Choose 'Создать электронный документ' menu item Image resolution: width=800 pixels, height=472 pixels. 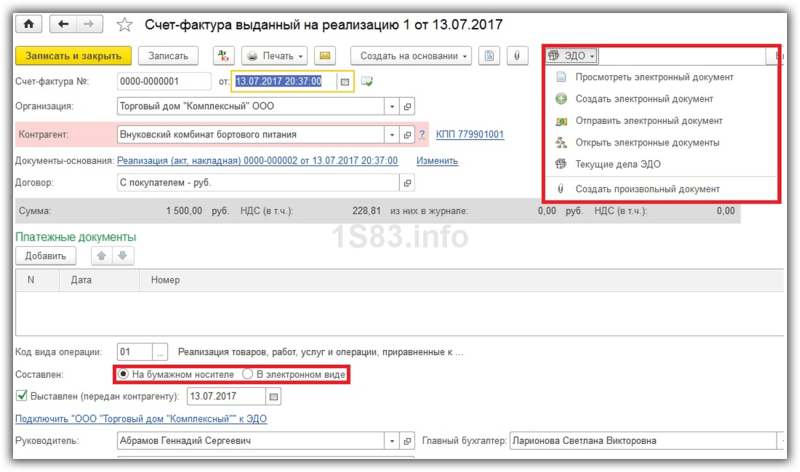click(644, 99)
